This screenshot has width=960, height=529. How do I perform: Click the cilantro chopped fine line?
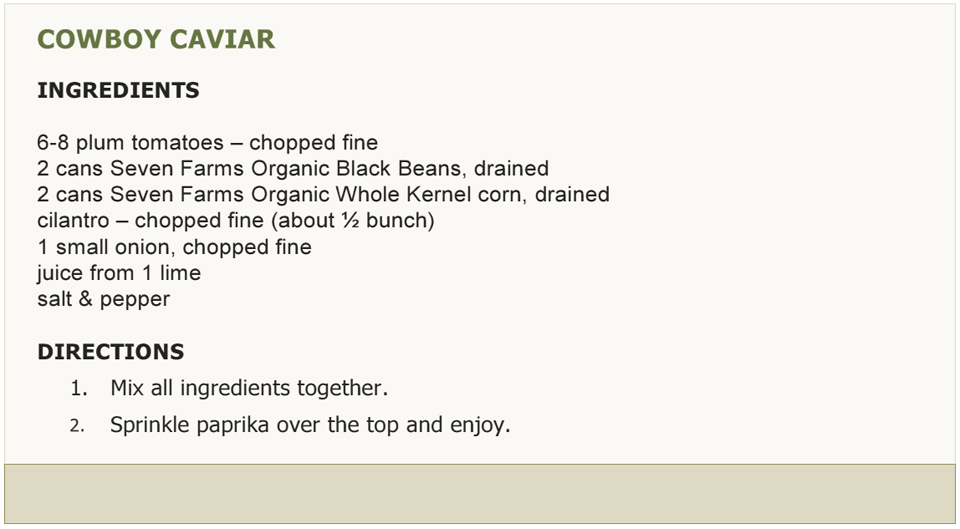tap(236, 220)
